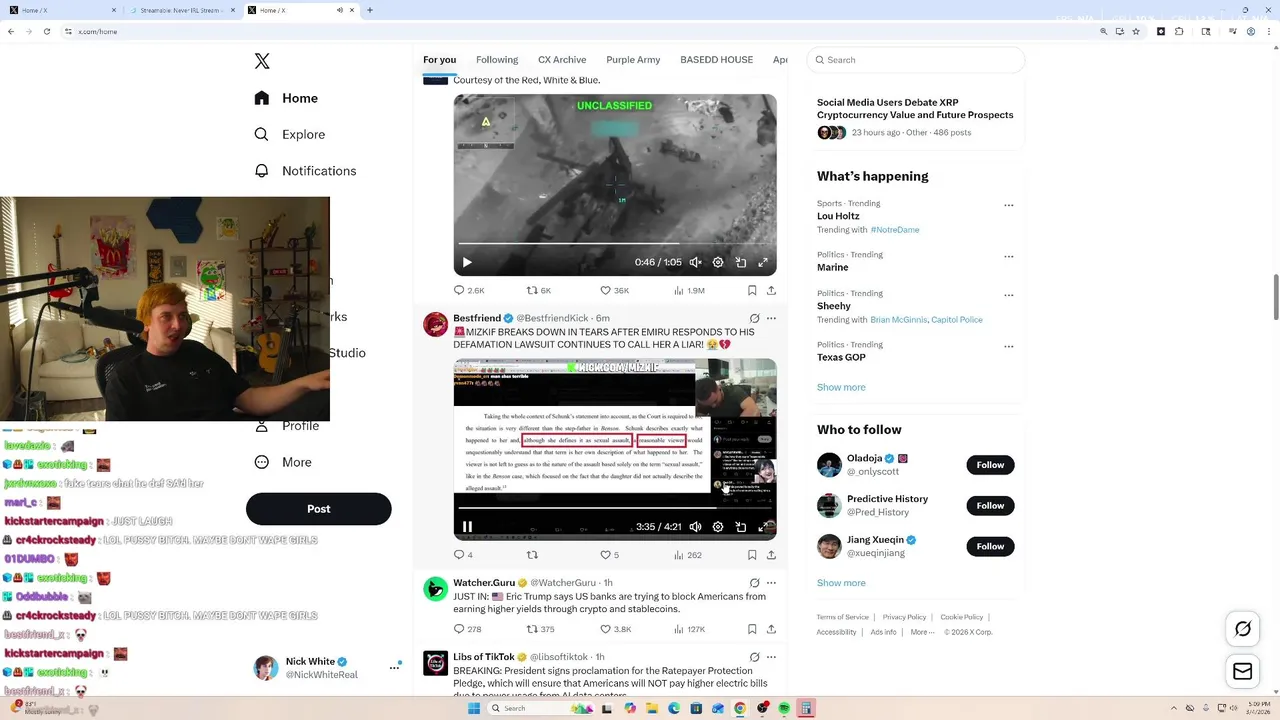The image size is (1280, 720).
Task: Open the #NotreDame trending link
Action: pos(895,230)
